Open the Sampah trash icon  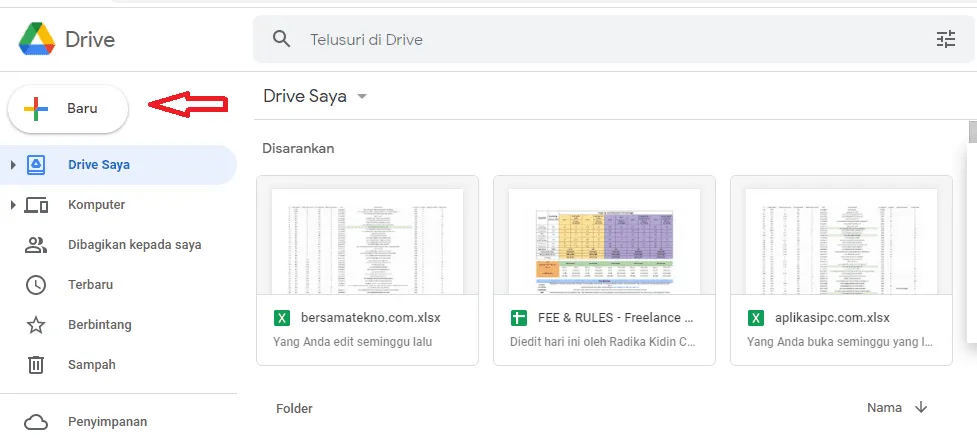[36, 364]
